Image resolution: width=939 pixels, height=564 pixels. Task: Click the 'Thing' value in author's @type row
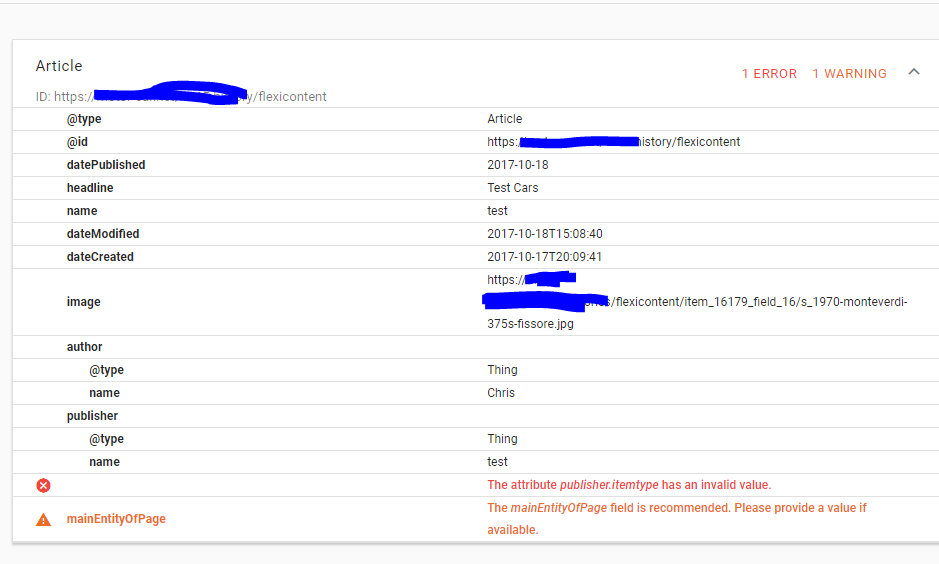502,370
